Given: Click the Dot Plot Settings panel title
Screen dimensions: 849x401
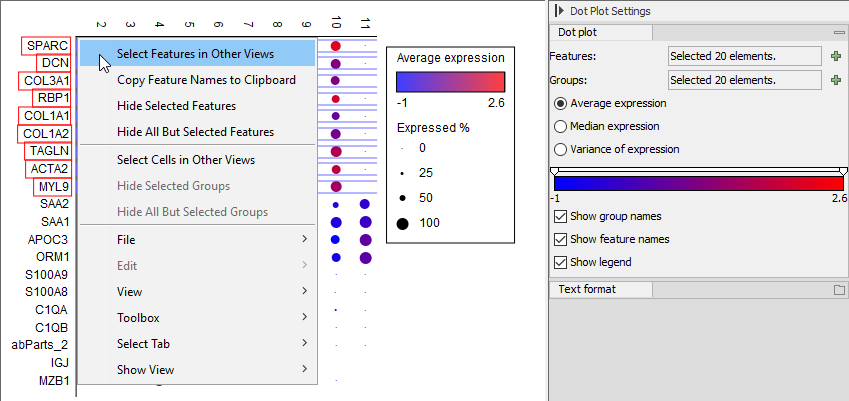Looking at the screenshot, I should click(611, 11).
